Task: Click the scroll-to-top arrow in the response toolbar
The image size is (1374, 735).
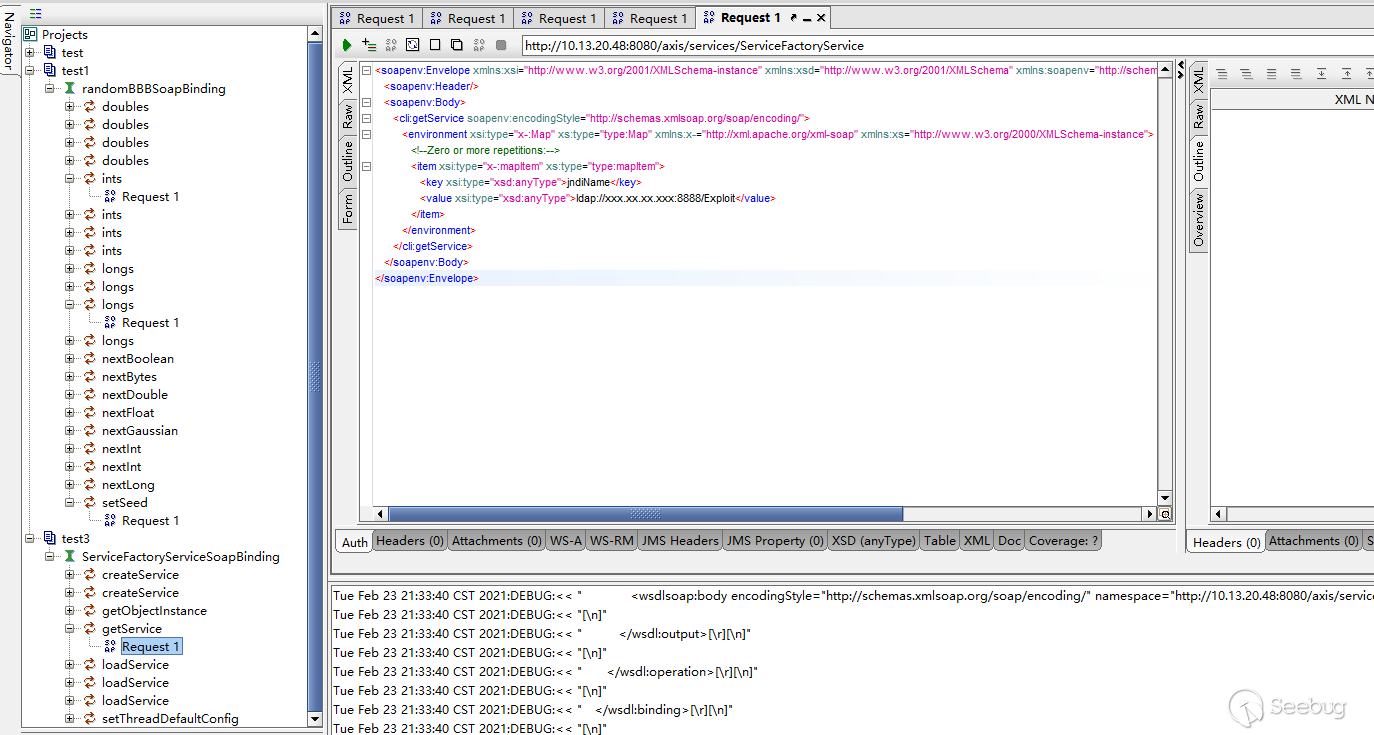Action: pos(1347,72)
